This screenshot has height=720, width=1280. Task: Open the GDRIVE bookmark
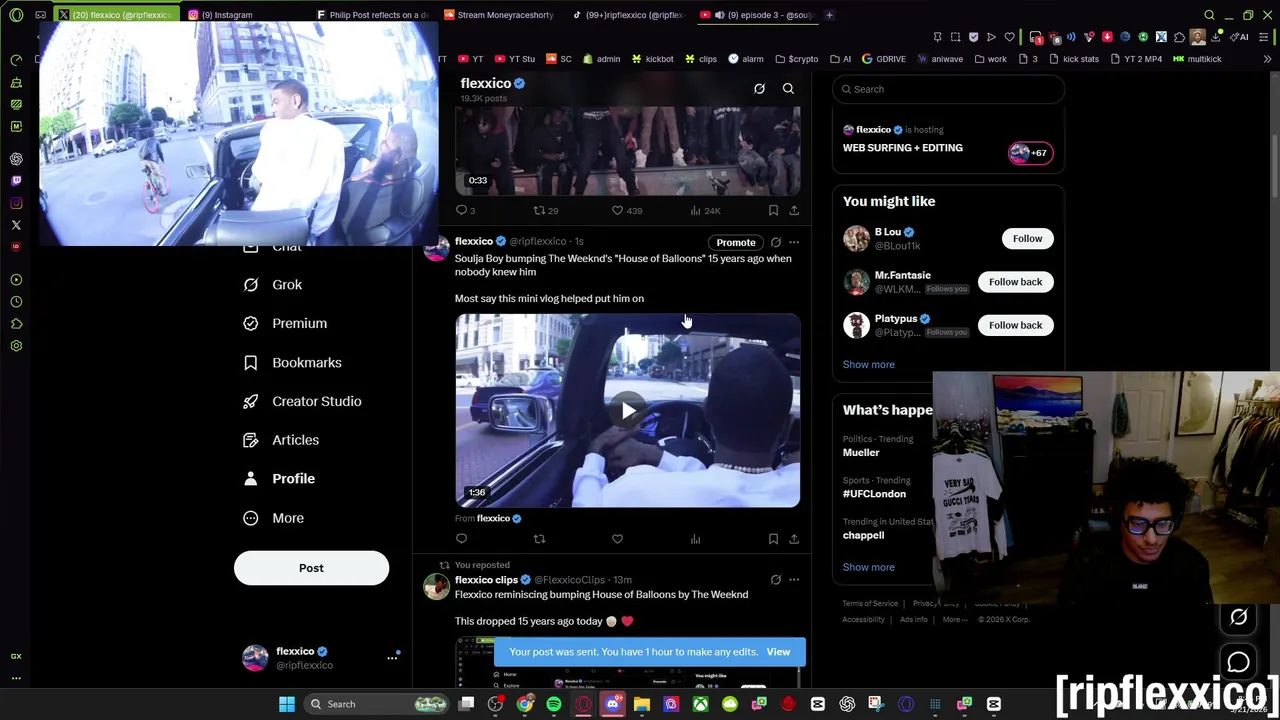pyautogui.click(x=884, y=59)
